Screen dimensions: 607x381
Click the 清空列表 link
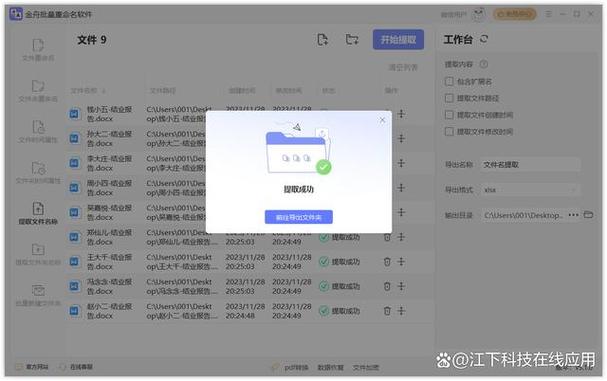tap(403, 68)
